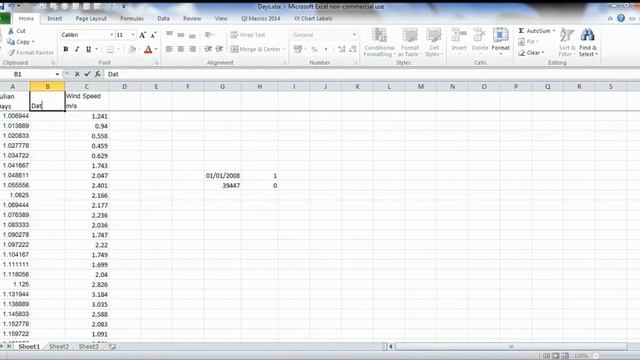
Task: Expand the Clear dropdown
Action: coord(543,53)
